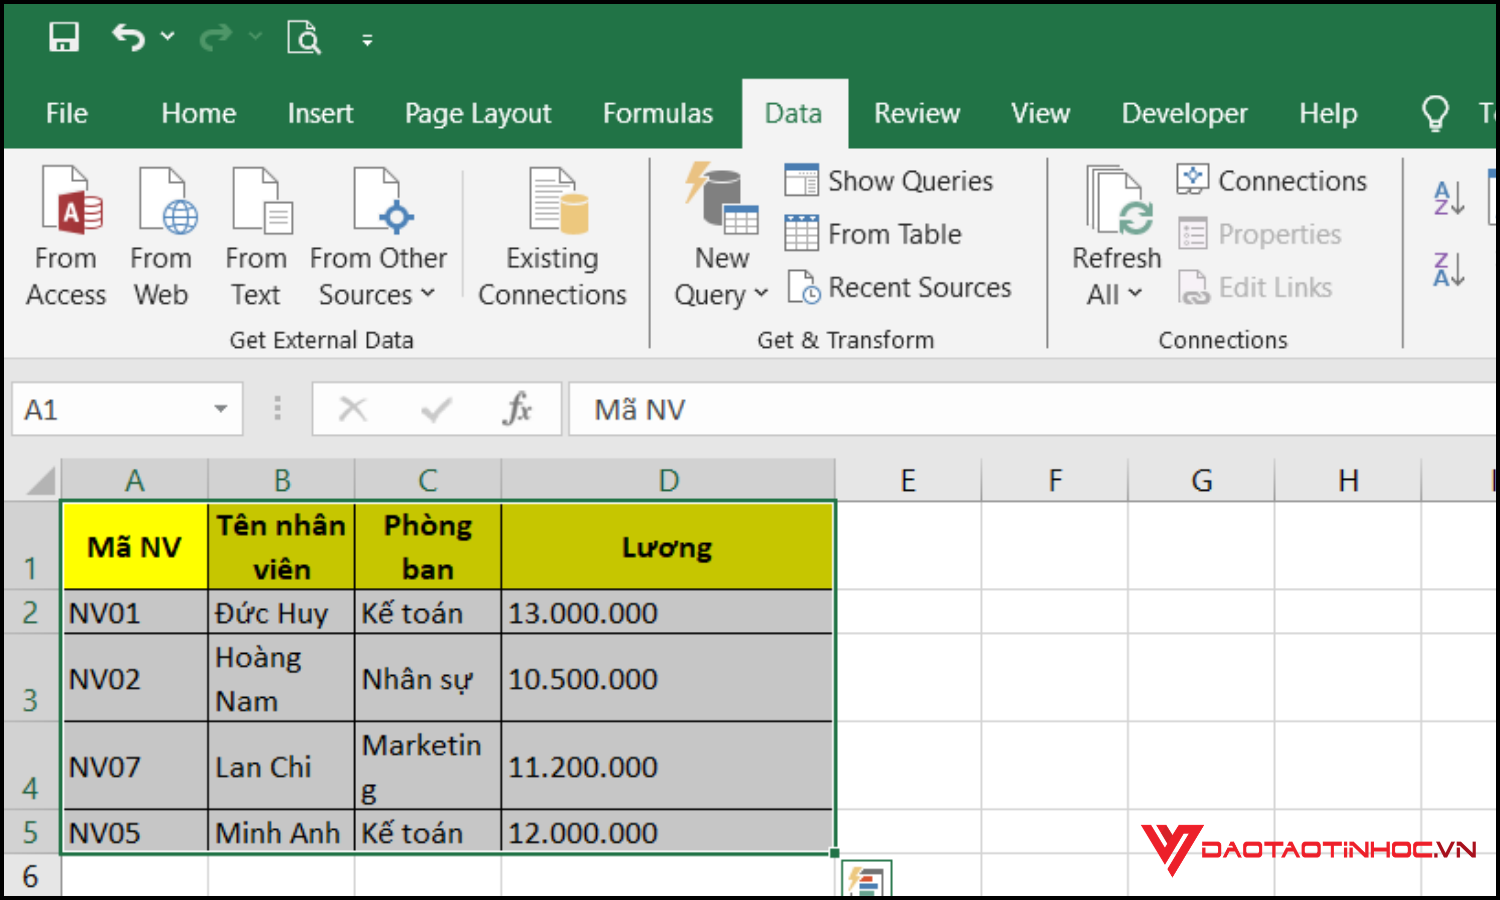1500x900 pixels.
Task: Click the Sort A to Z icon
Action: point(1446,200)
